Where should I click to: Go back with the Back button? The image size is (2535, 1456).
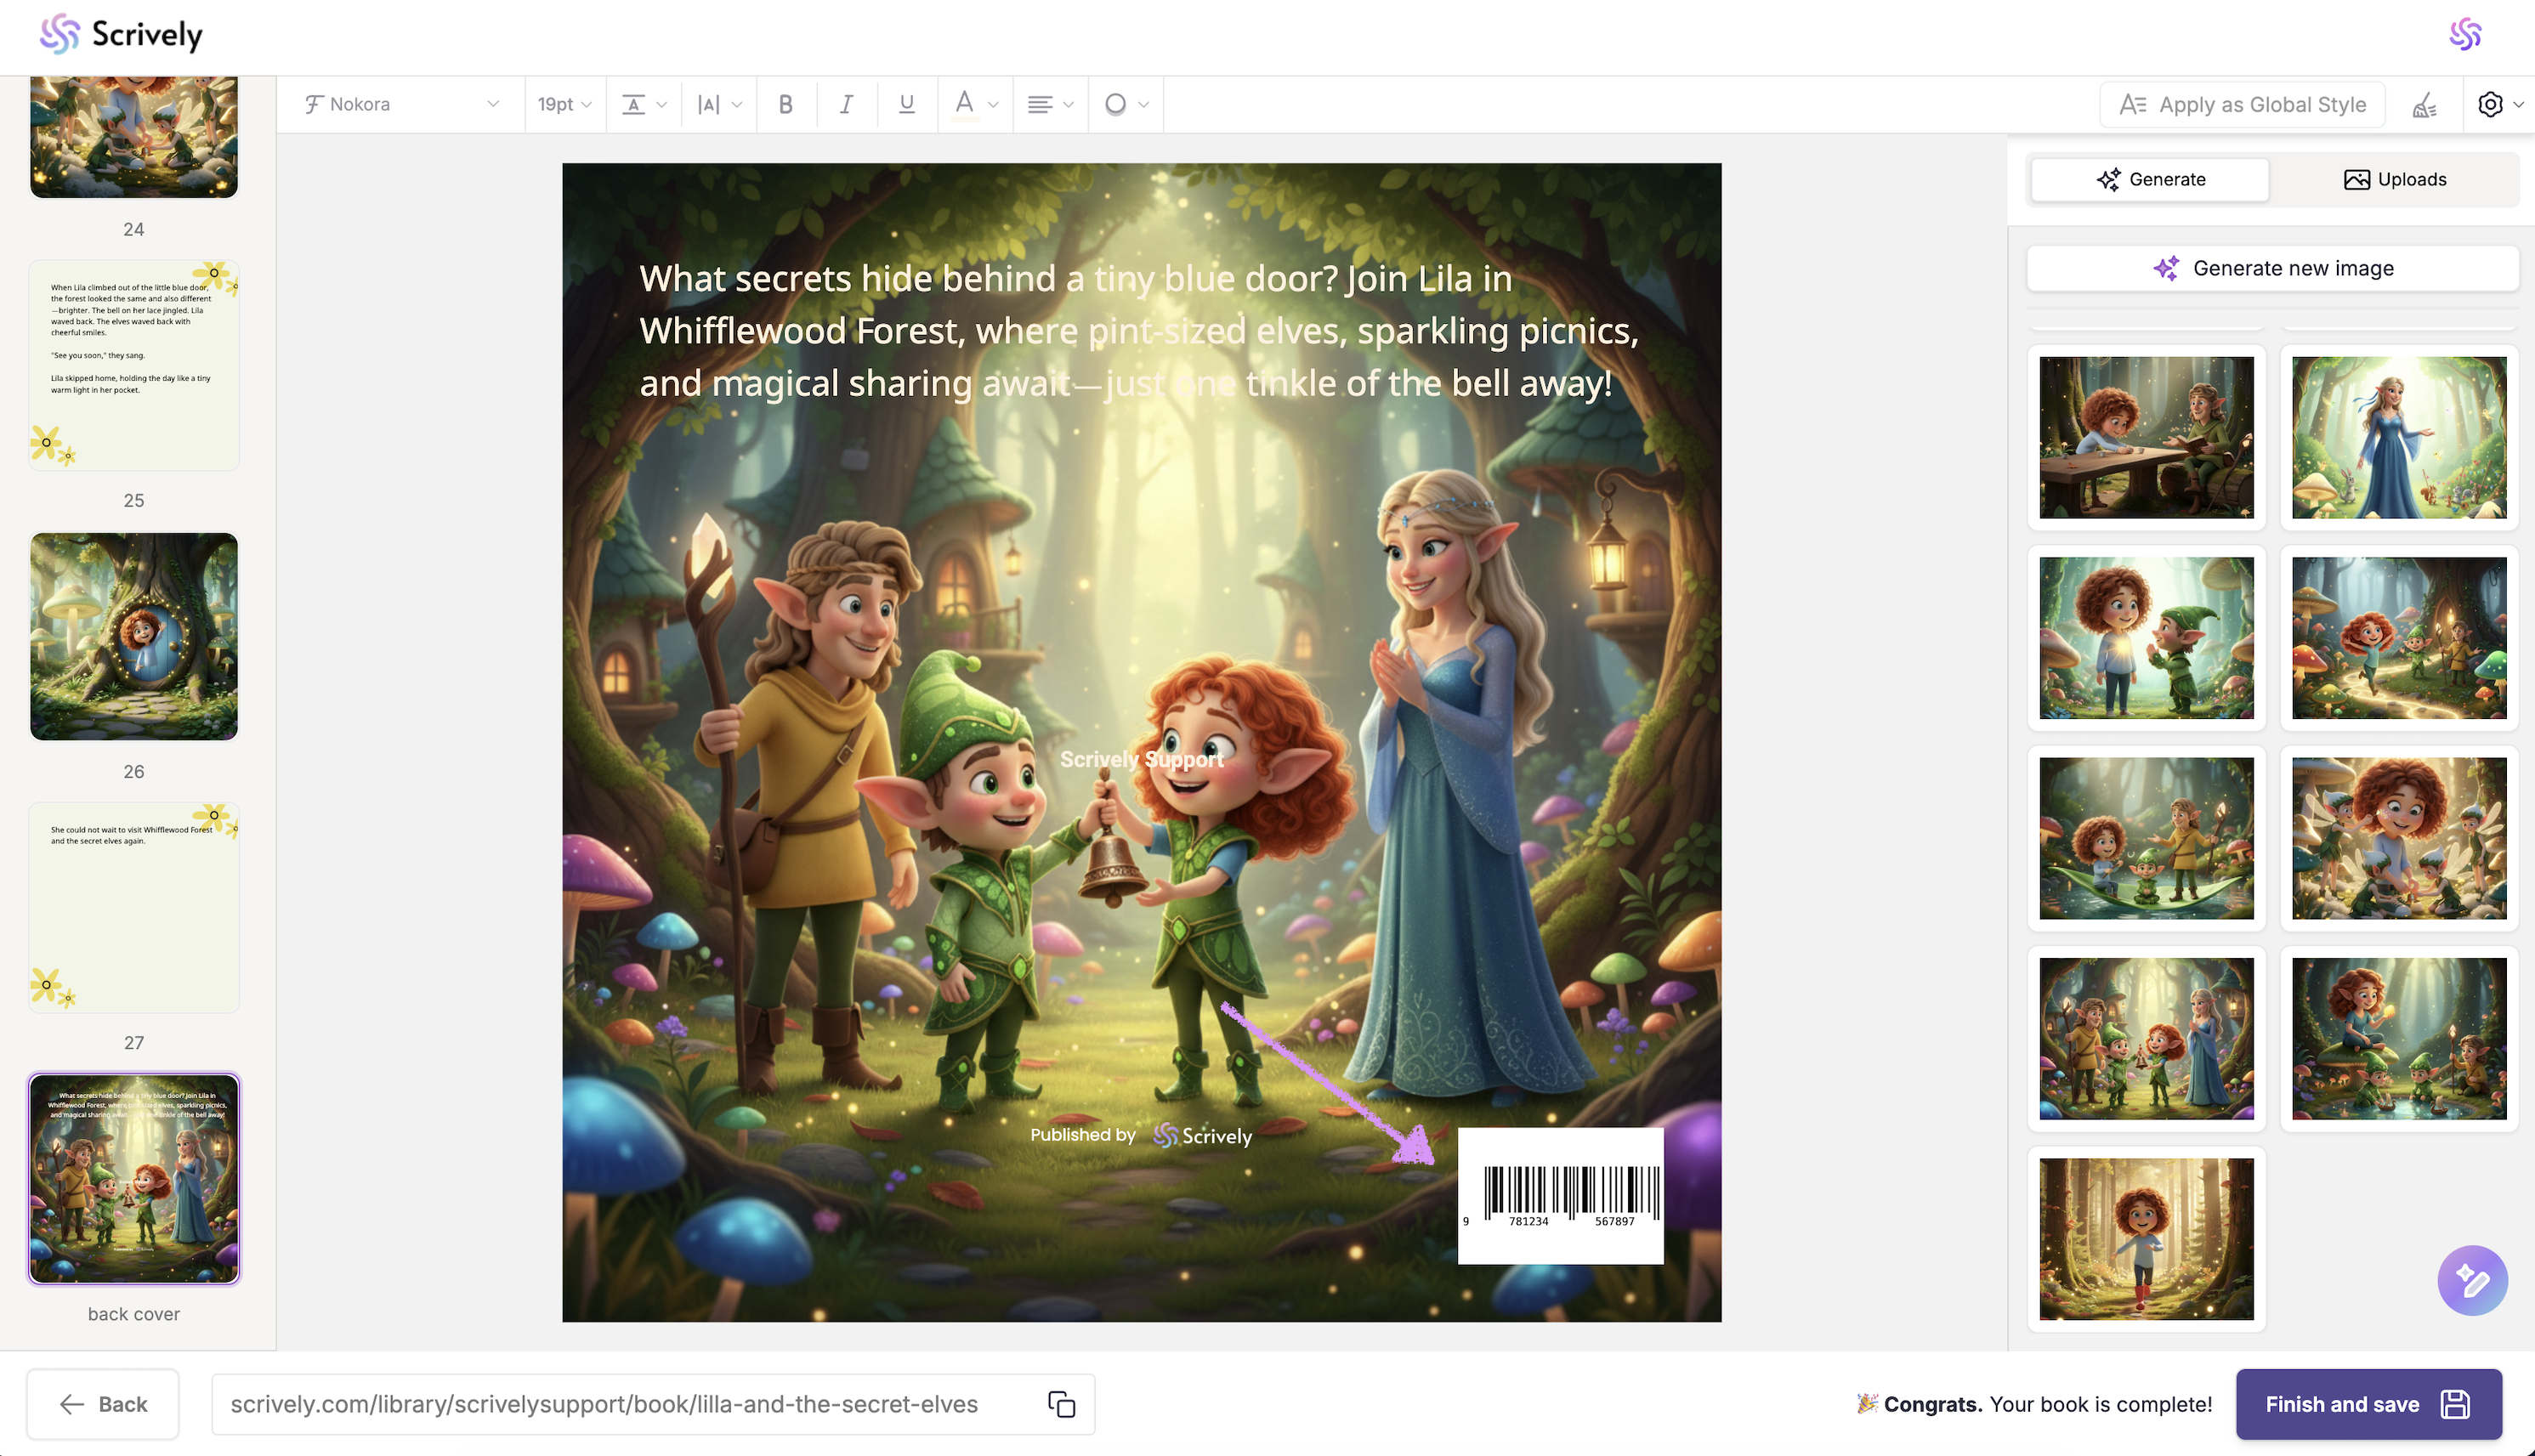pyautogui.click(x=103, y=1404)
